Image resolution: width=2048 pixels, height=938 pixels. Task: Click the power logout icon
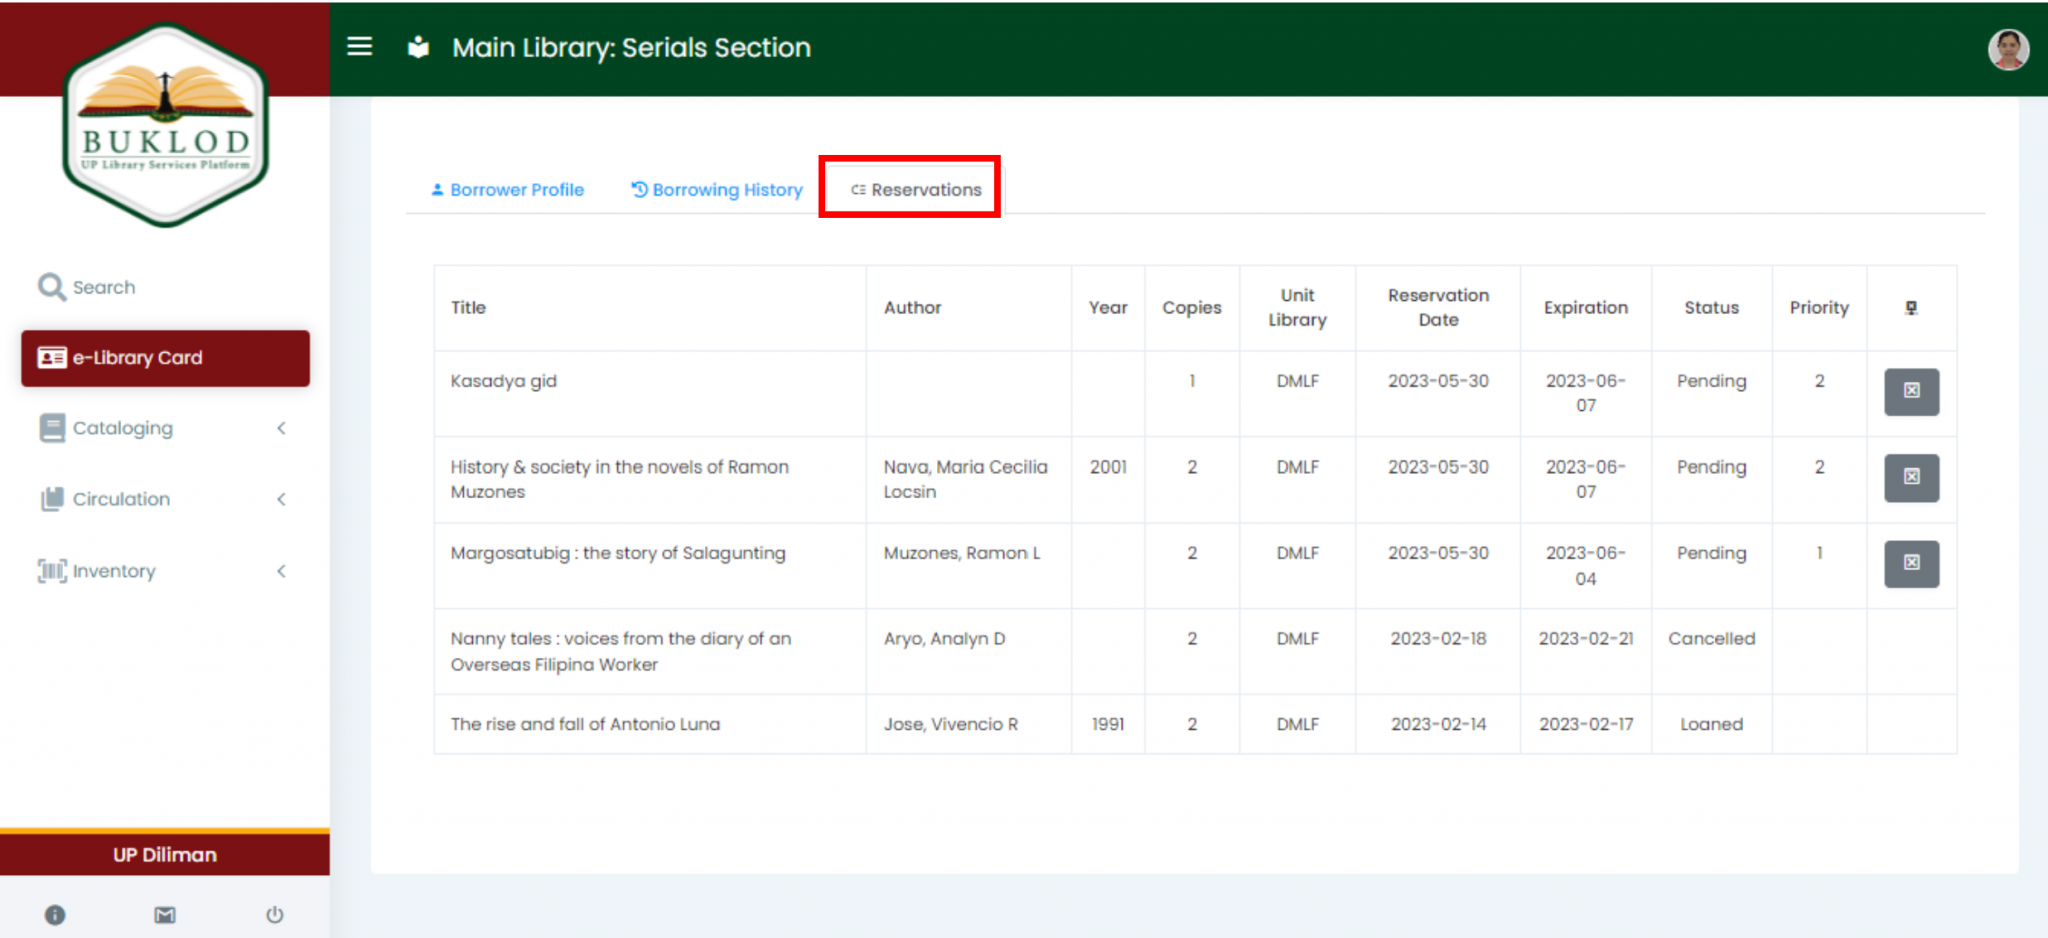pyautogui.click(x=275, y=913)
